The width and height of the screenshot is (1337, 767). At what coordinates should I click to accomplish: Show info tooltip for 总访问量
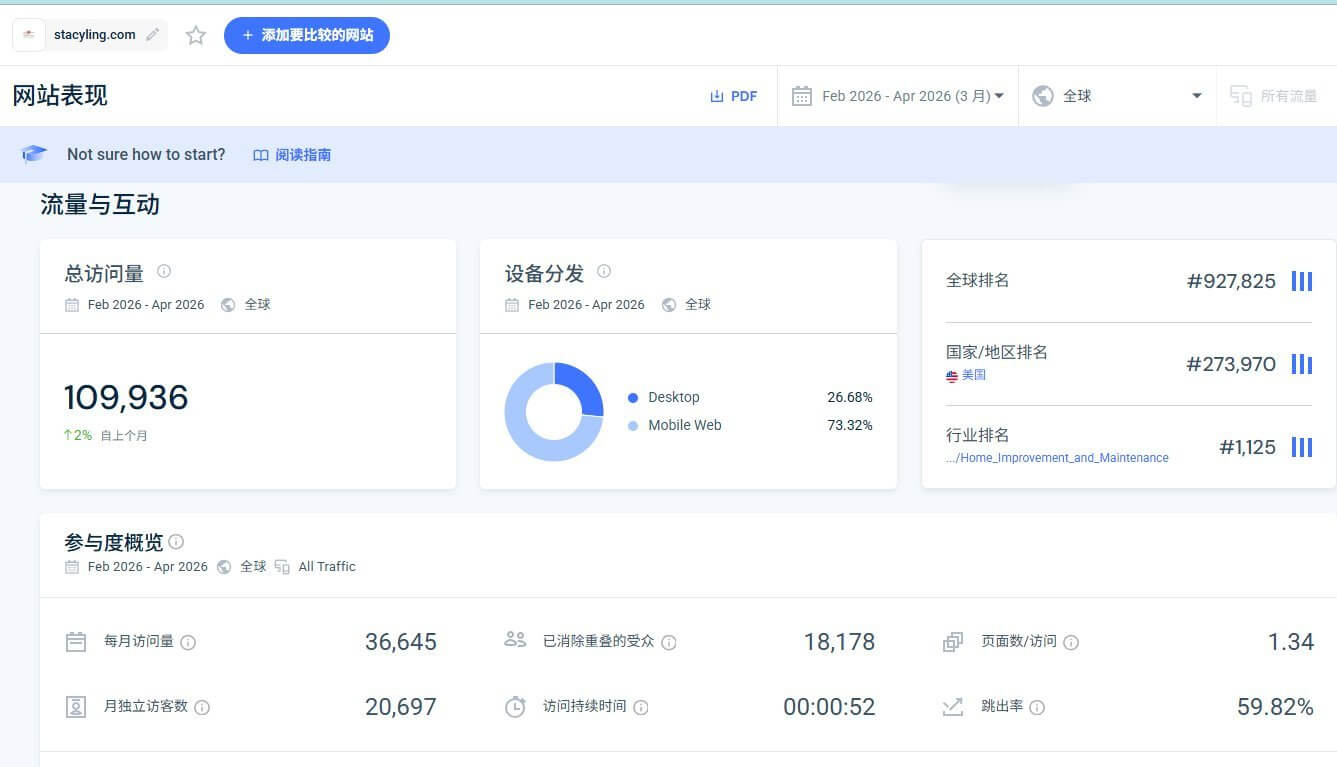click(x=164, y=271)
